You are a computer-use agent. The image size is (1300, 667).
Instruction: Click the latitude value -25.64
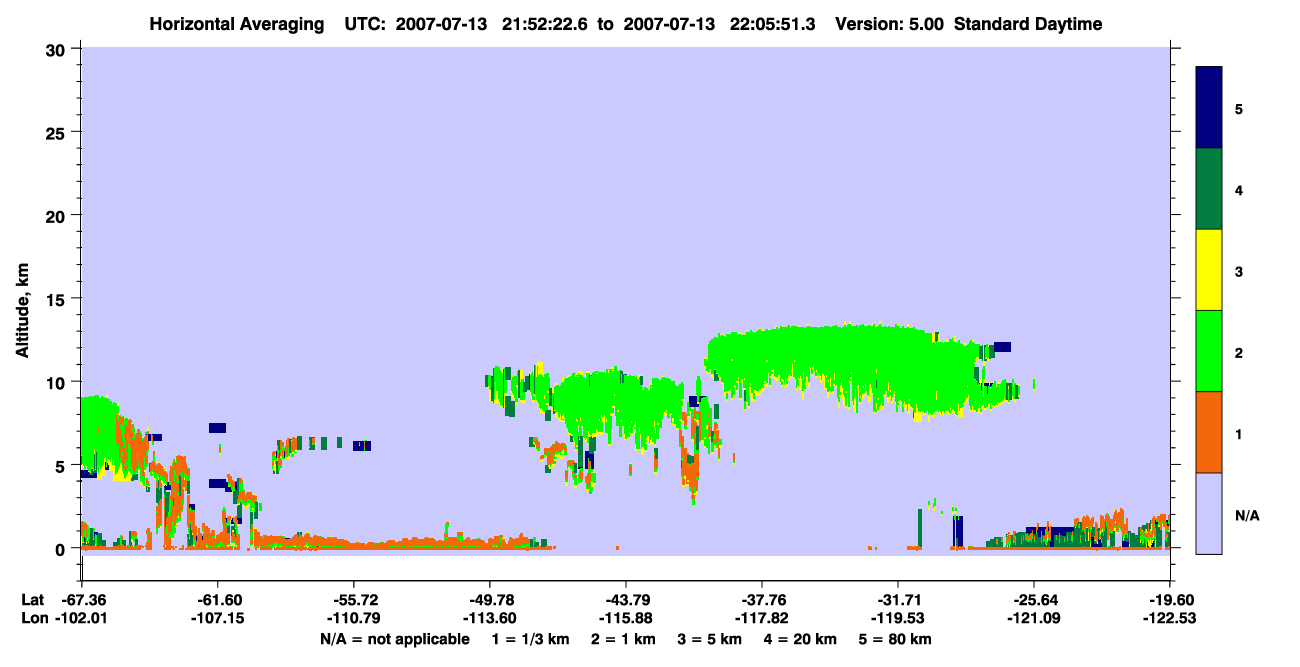(1034, 600)
